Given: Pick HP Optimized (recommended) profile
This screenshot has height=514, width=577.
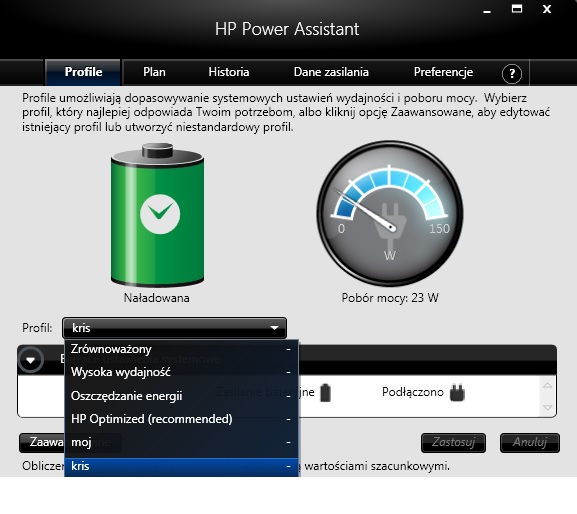Looking at the screenshot, I should coord(181,419).
